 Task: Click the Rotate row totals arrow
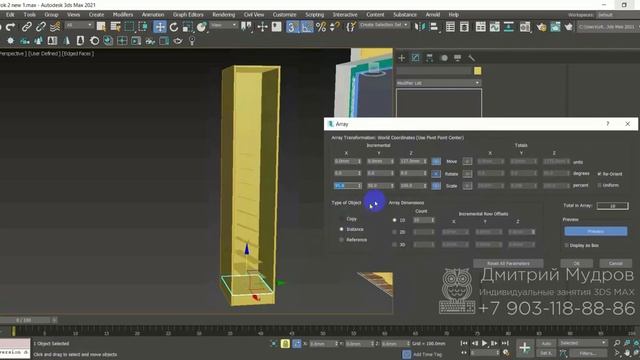coord(467,174)
